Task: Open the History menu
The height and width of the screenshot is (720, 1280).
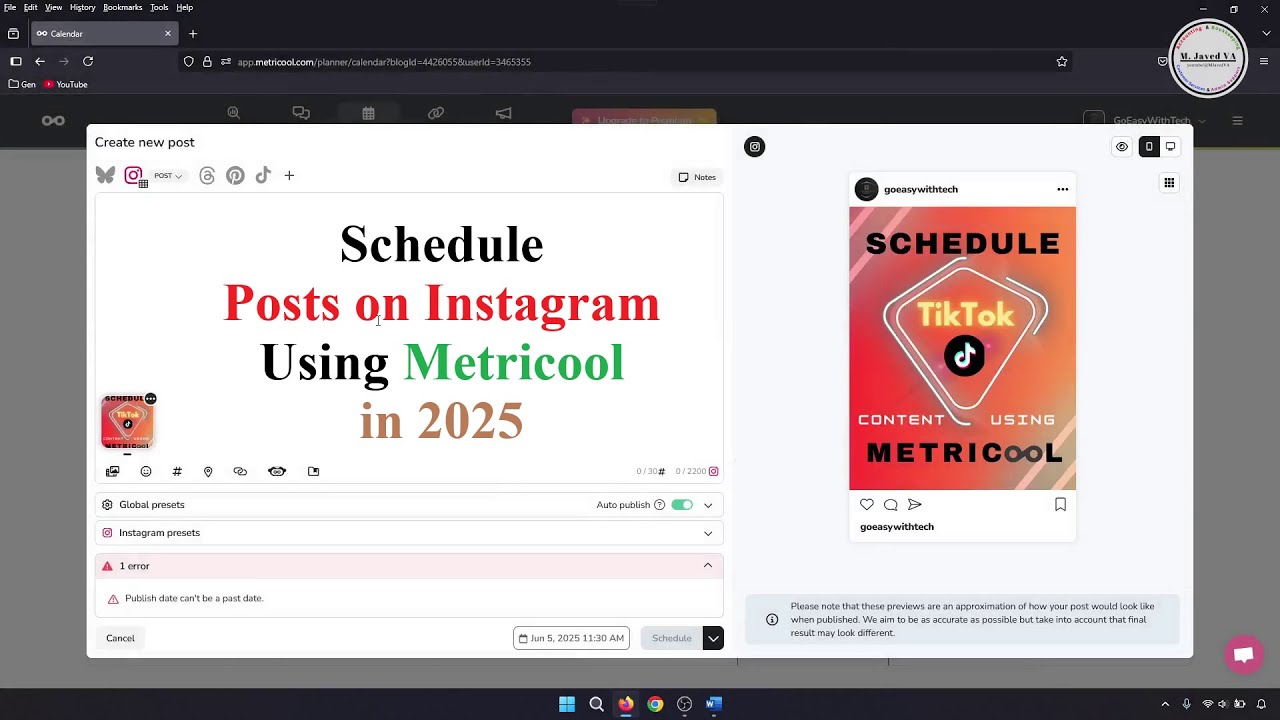Action: [x=83, y=8]
